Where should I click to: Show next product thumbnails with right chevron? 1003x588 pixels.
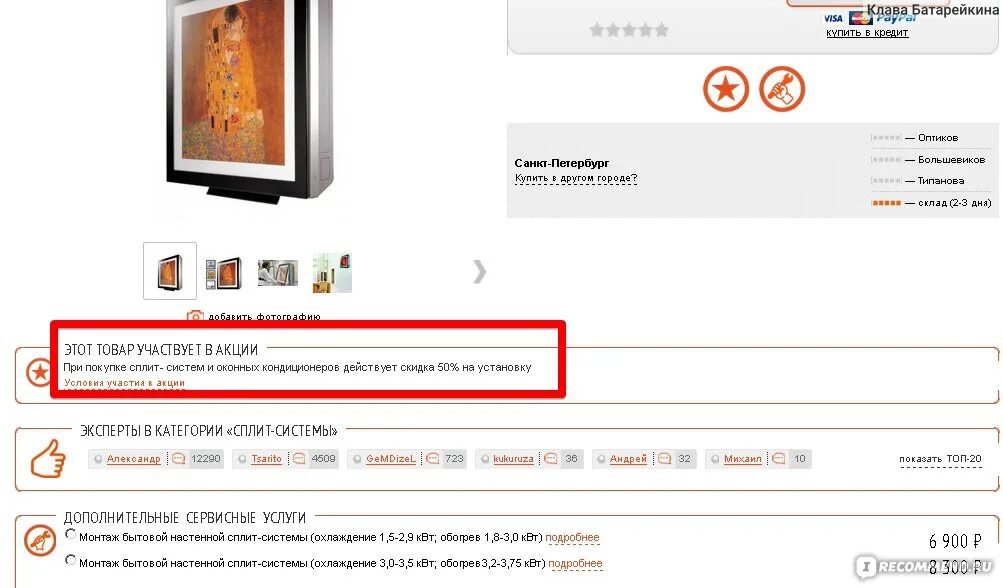(480, 272)
